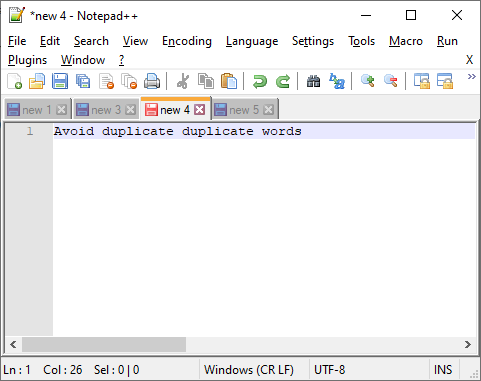Click the left scroll arrow
Screen dimensions: 481x381
click(x=13, y=344)
